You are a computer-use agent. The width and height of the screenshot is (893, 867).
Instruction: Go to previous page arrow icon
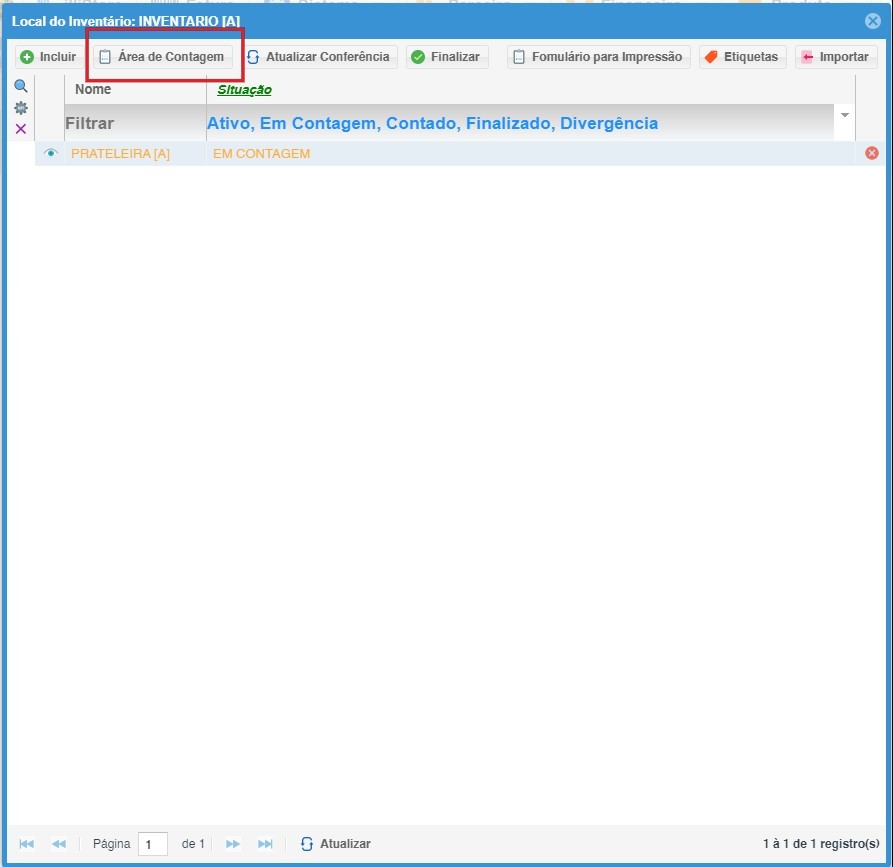click(58, 844)
